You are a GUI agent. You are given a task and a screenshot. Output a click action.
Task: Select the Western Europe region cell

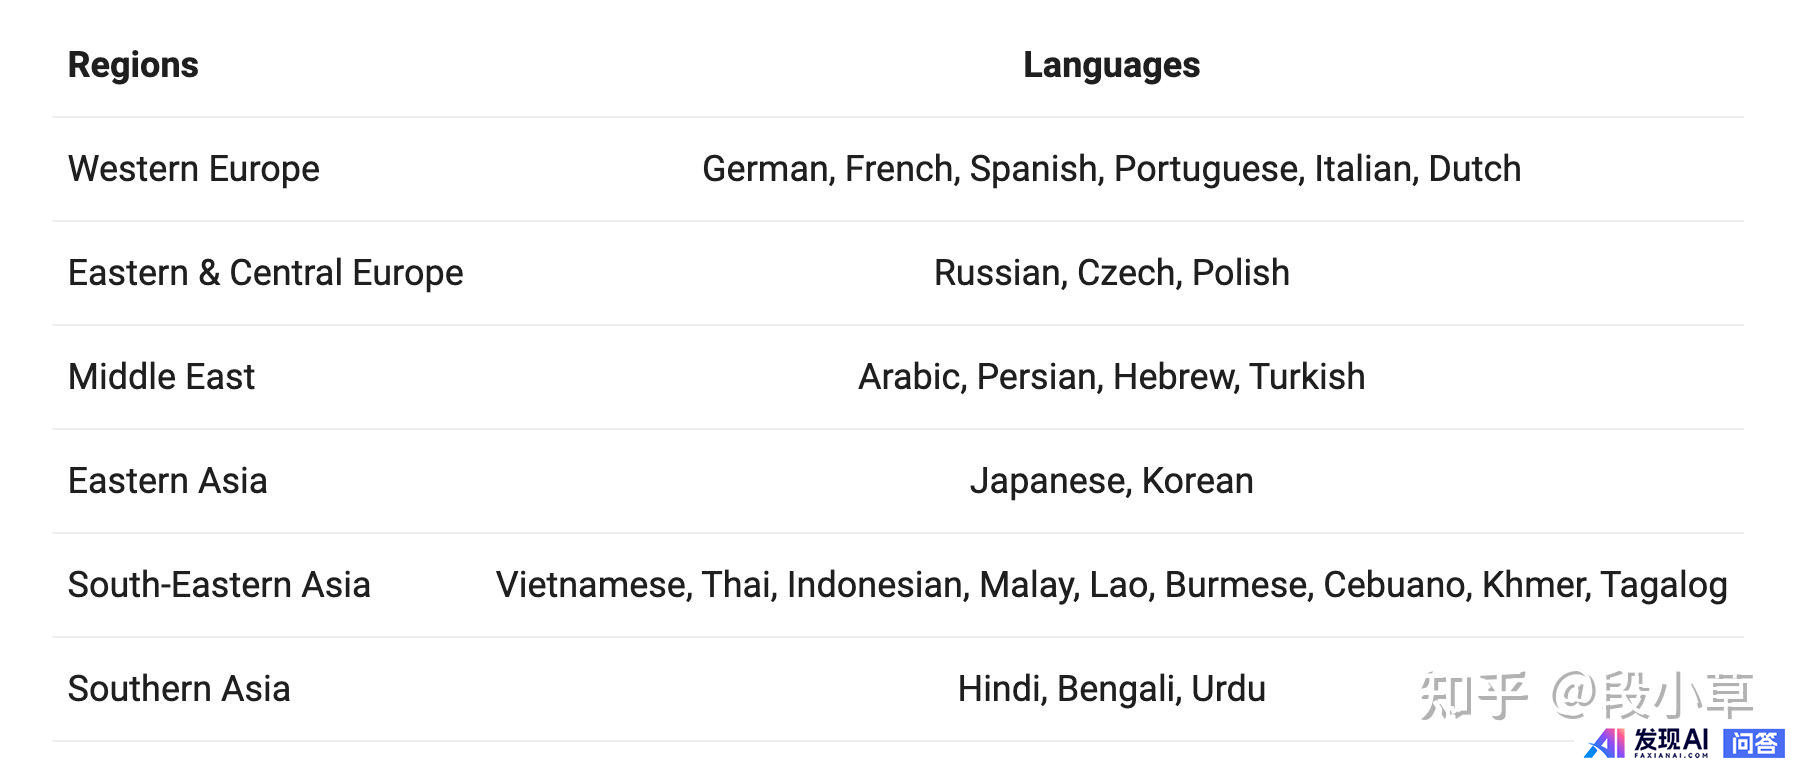tap(194, 169)
